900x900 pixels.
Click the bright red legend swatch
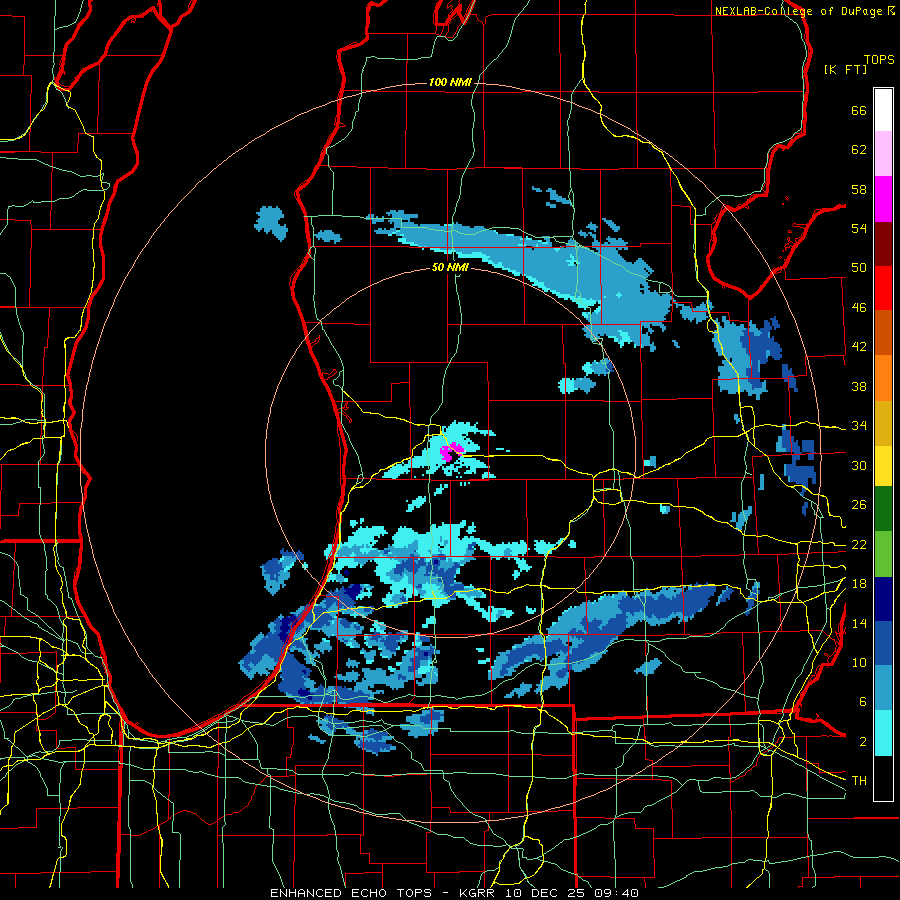(883, 288)
